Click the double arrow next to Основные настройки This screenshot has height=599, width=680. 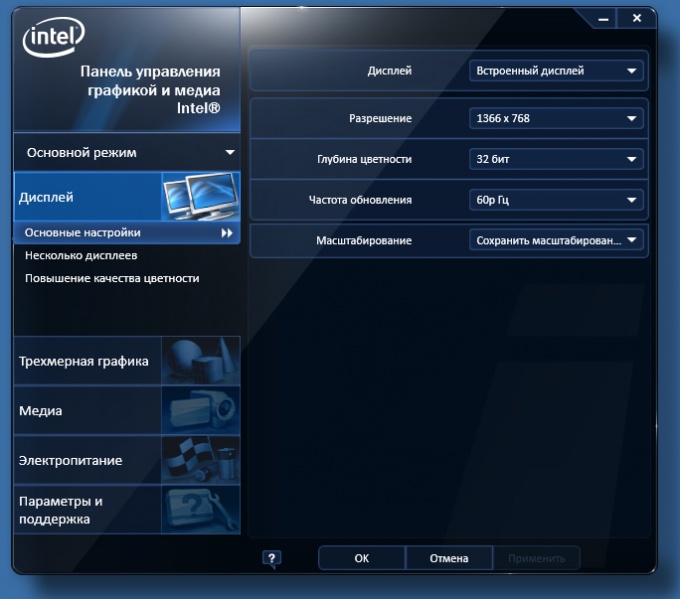(x=227, y=233)
